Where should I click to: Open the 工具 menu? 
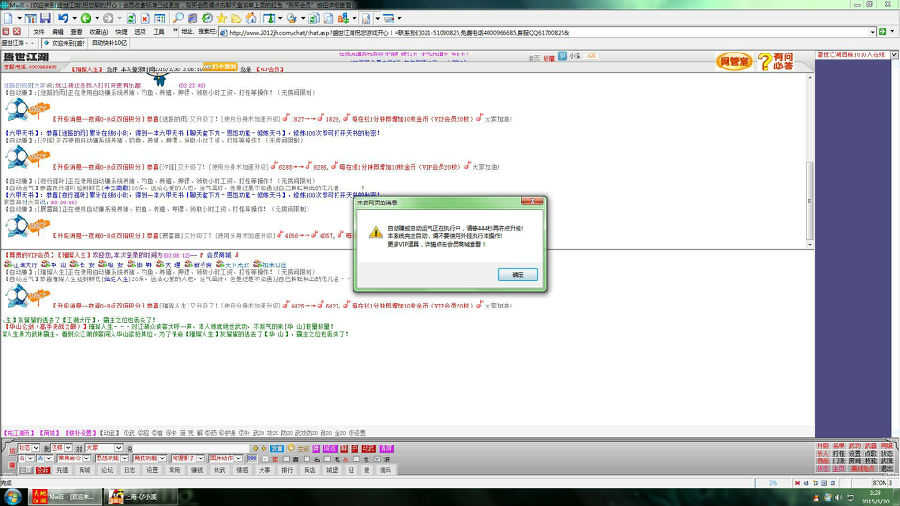(159, 32)
